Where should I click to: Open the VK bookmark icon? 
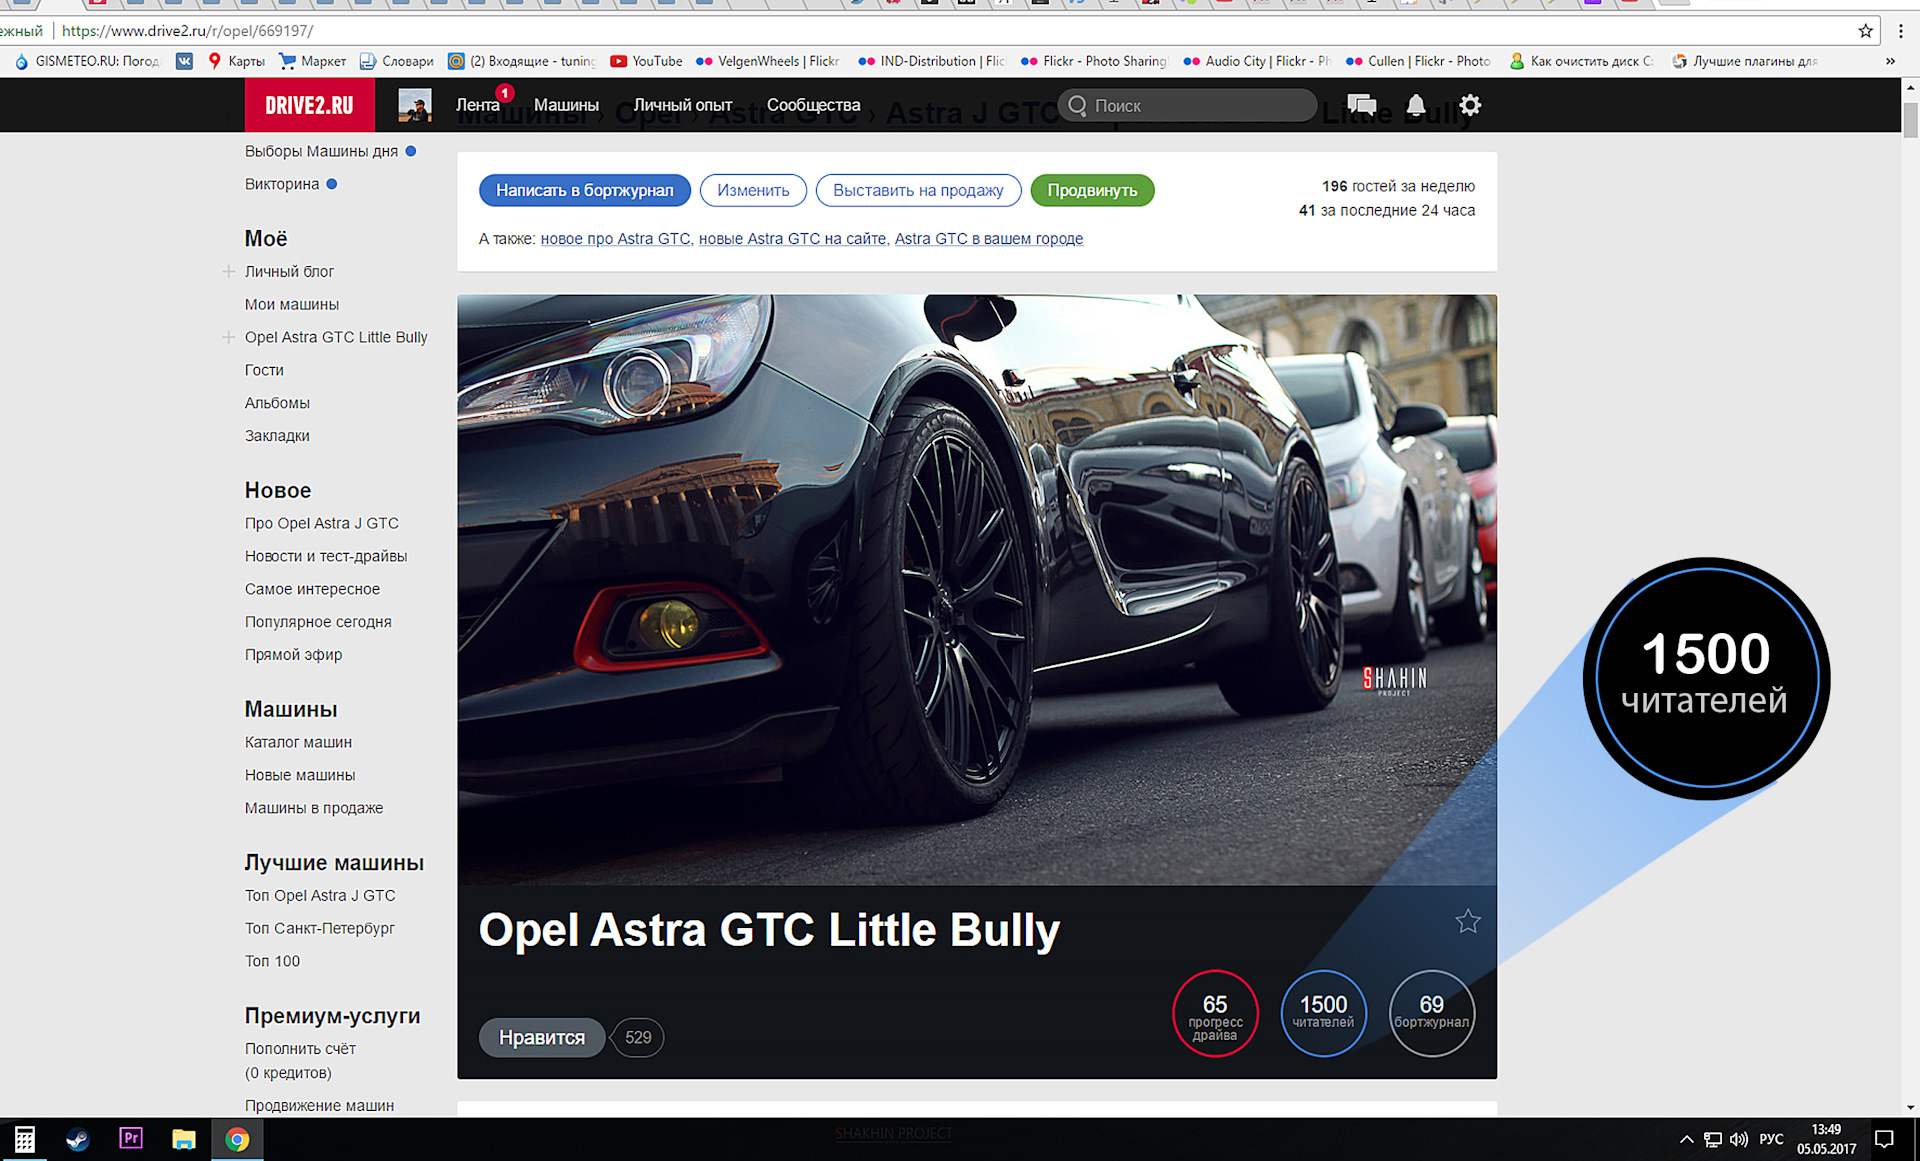[184, 61]
